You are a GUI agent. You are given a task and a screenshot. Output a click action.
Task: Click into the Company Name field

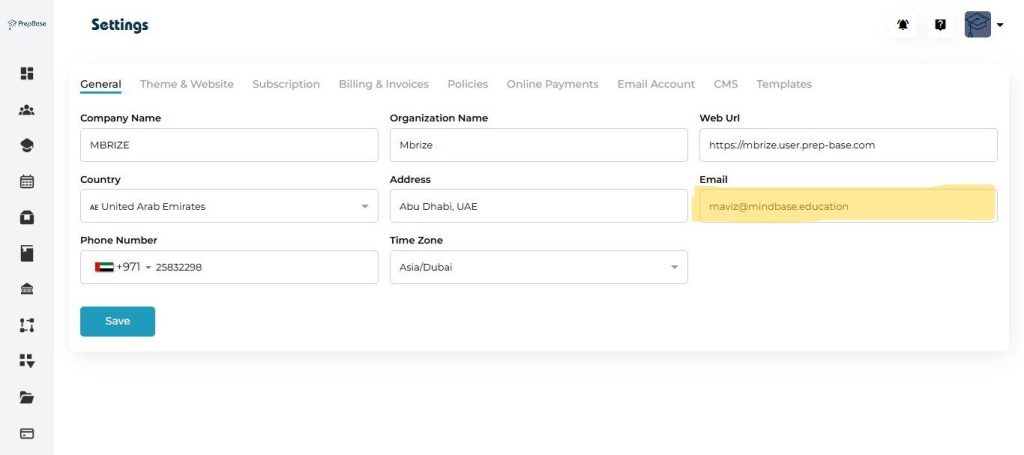coord(229,145)
